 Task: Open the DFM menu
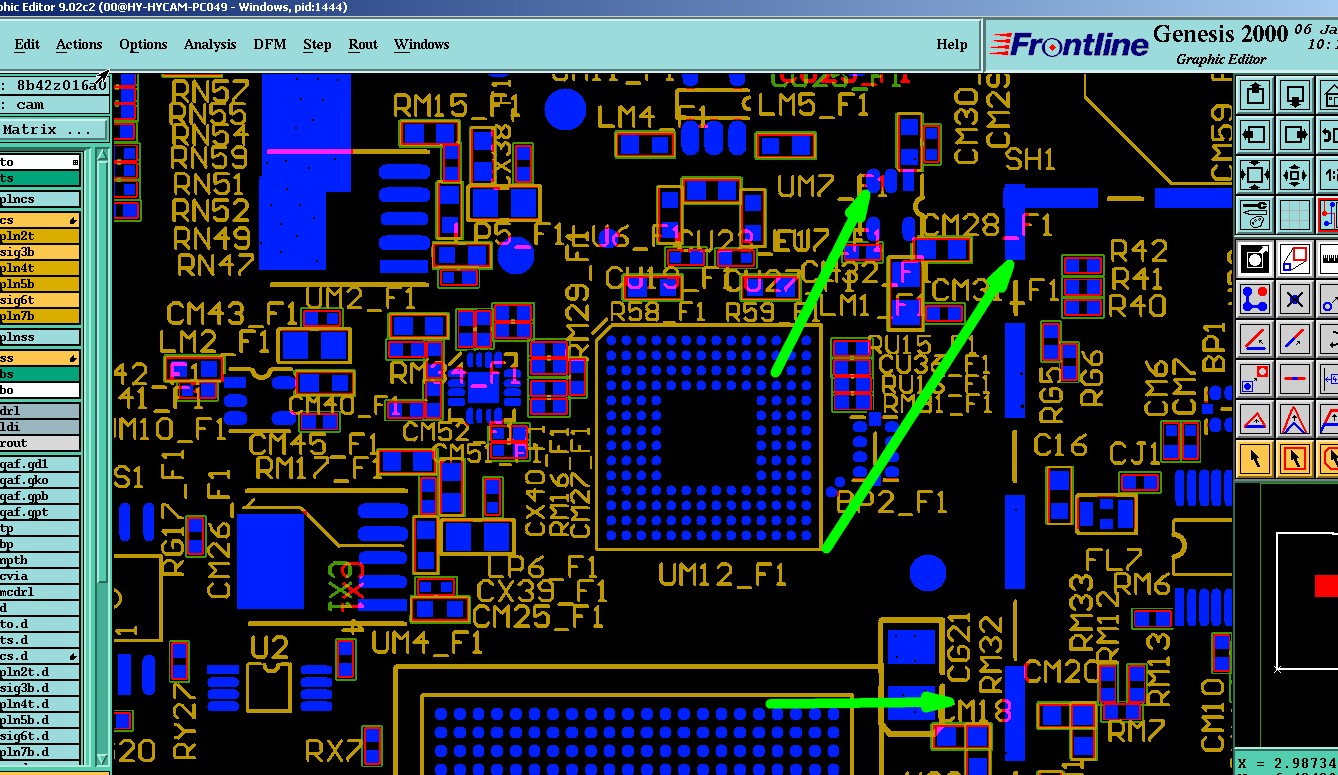coord(270,44)
